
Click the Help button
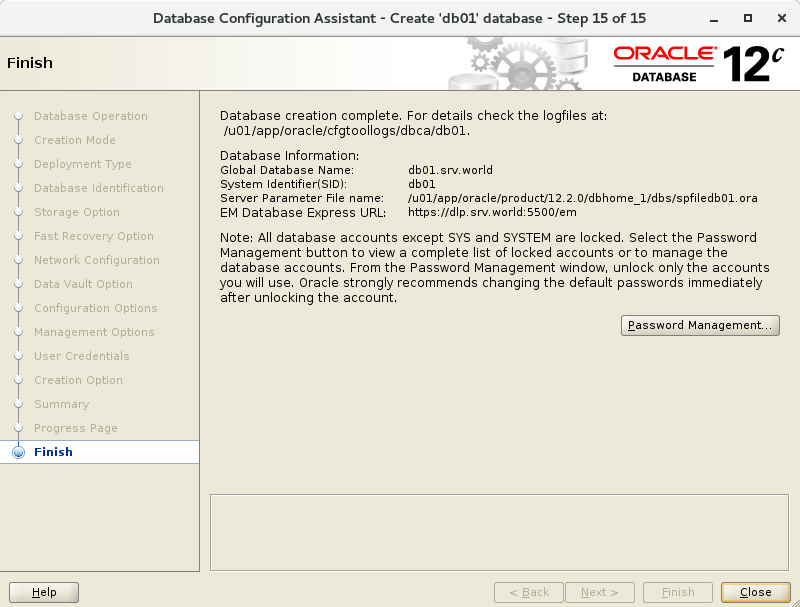point(44,592)
